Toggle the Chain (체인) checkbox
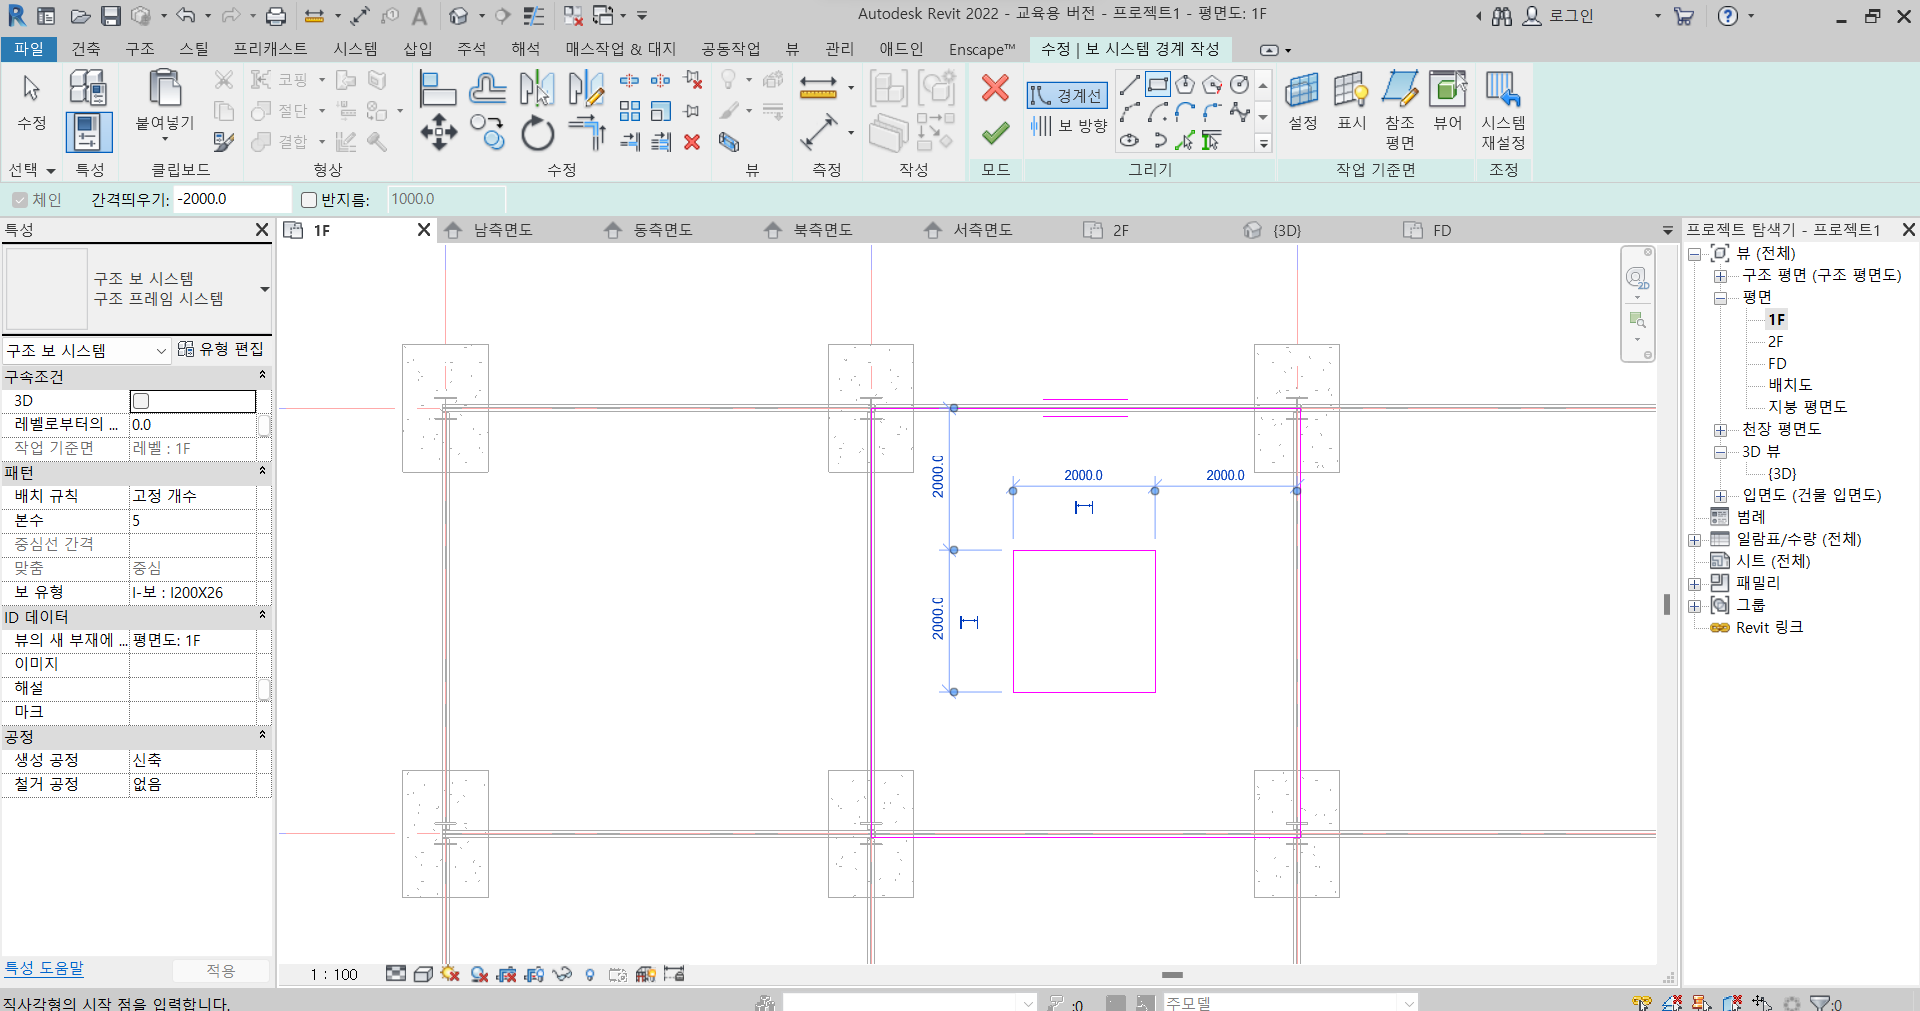The width and height of the screenshot is (1920, 1011). pyautogui.click(x=20, y=199)
